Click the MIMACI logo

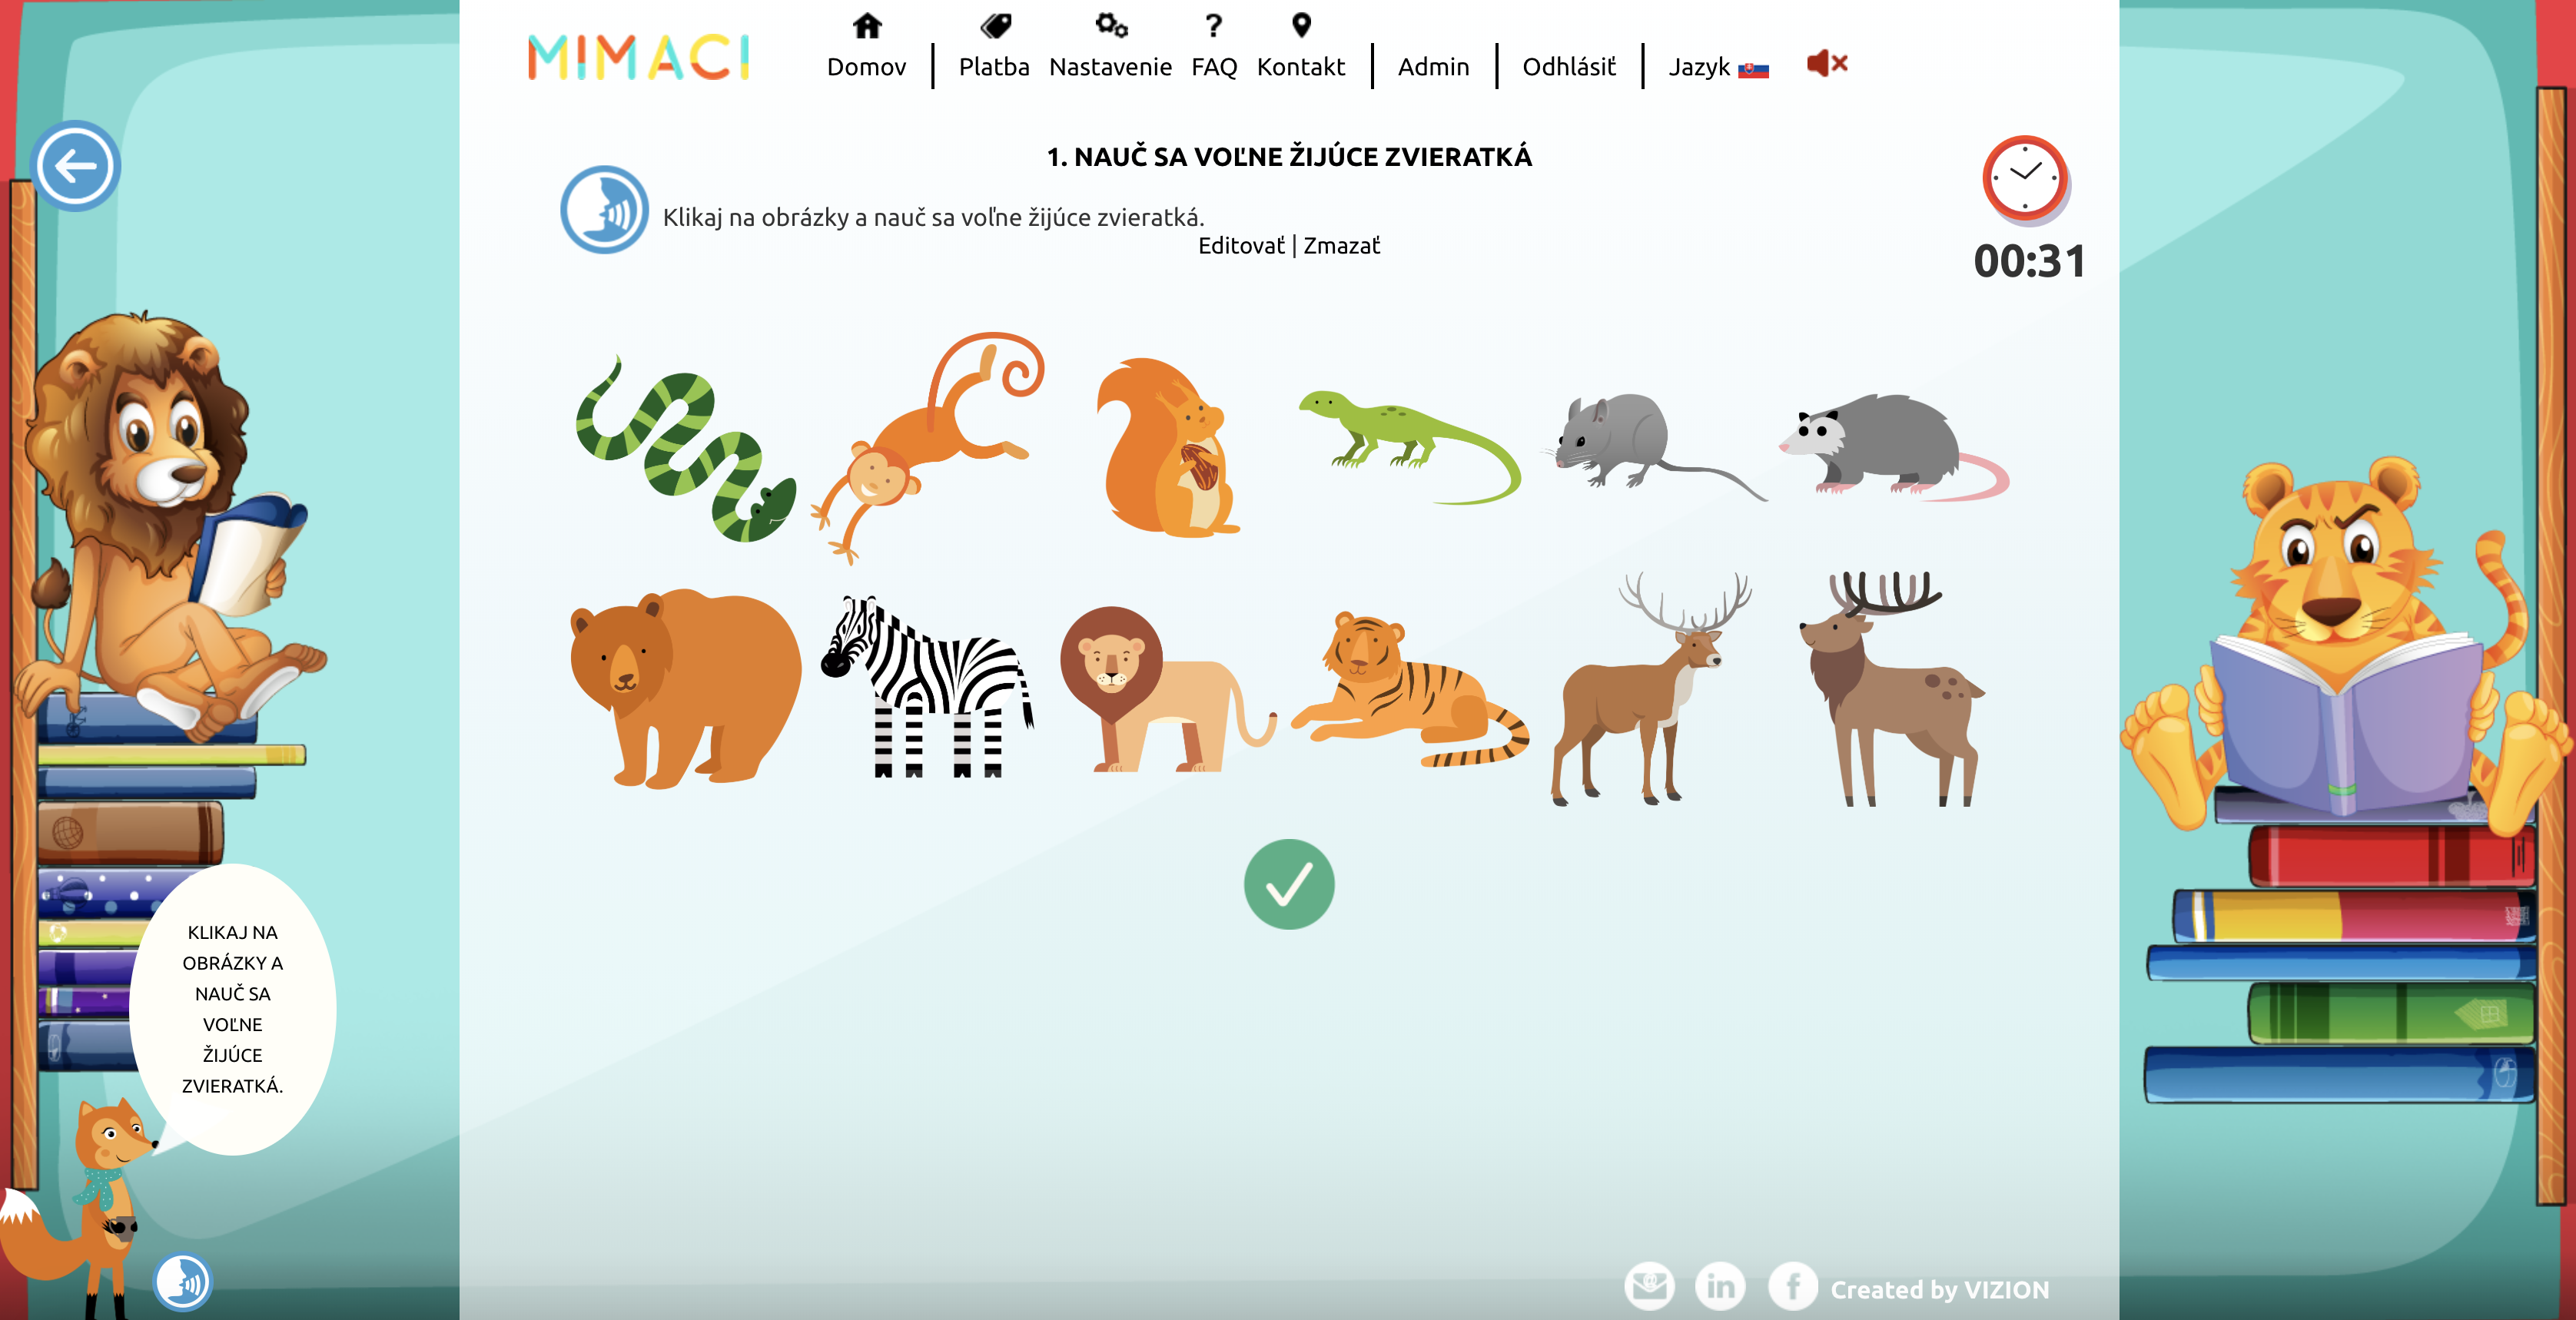click(639, 57)
